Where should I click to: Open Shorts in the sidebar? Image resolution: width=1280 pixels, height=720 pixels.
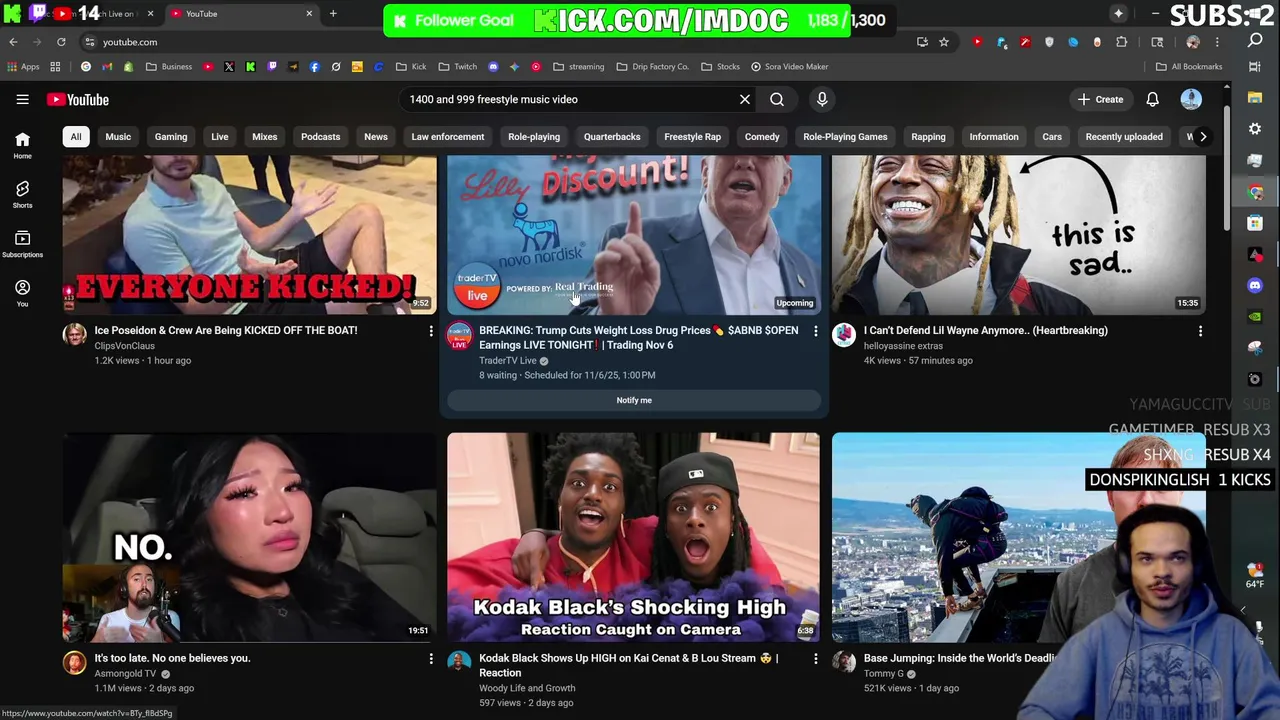tap(22, 194)
